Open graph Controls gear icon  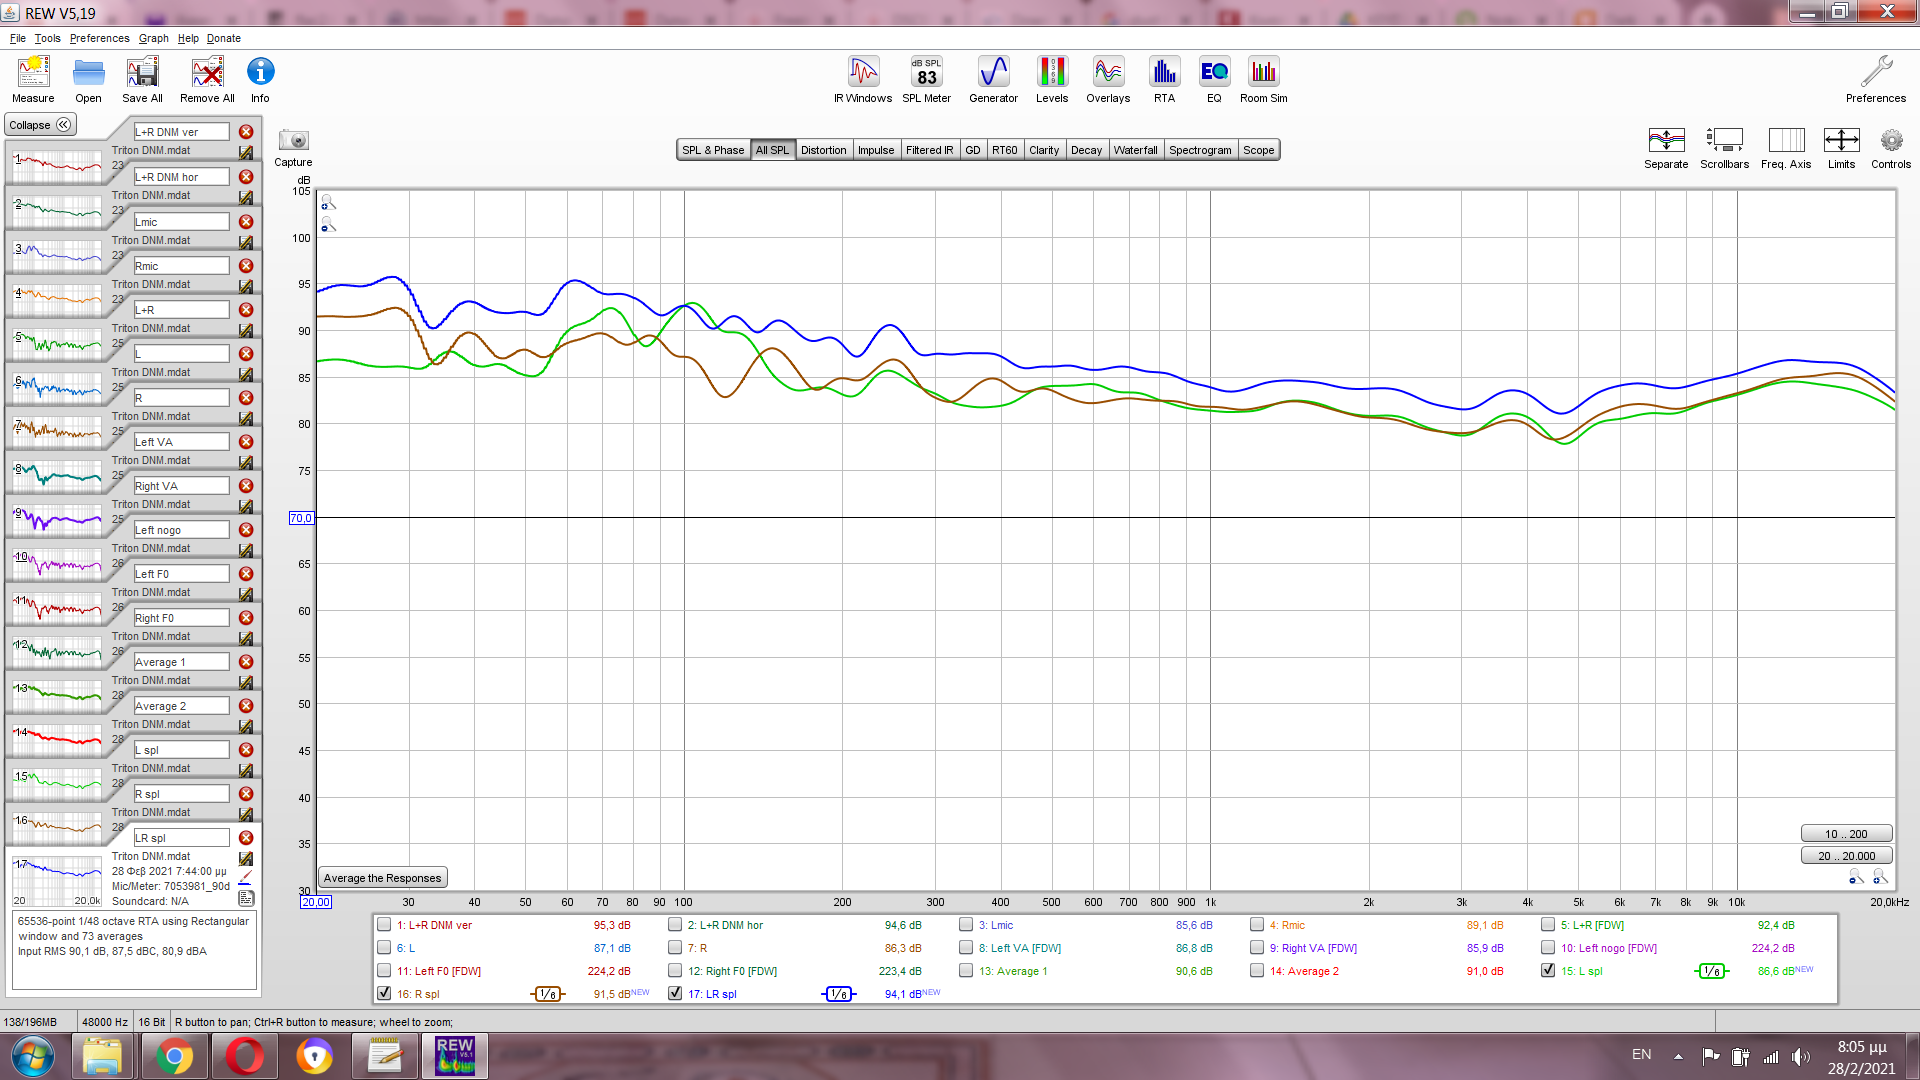click(x=1891, y=148)
